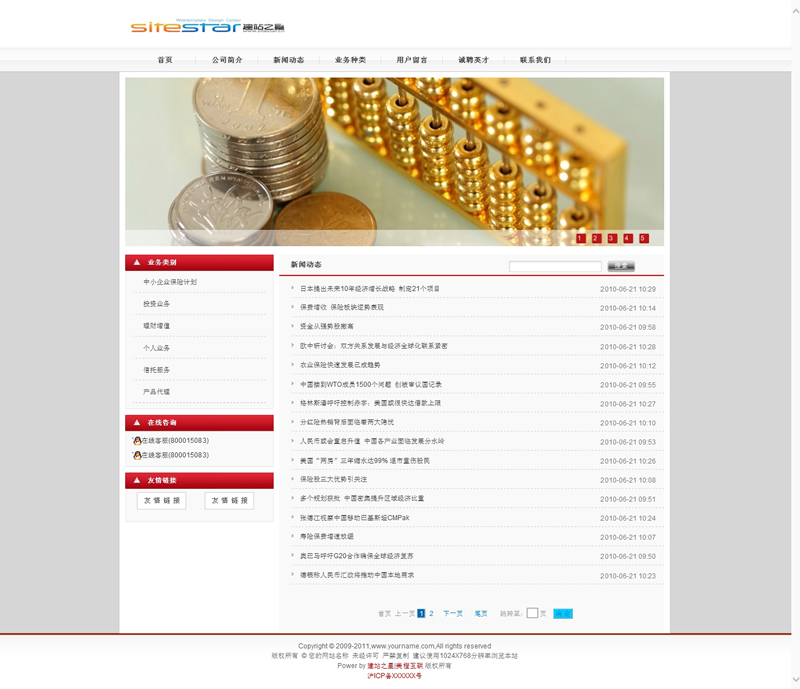Screen dimensions: 800x689
Task: Go to the 用户留言 navigation page
Action: coord(411,60)
